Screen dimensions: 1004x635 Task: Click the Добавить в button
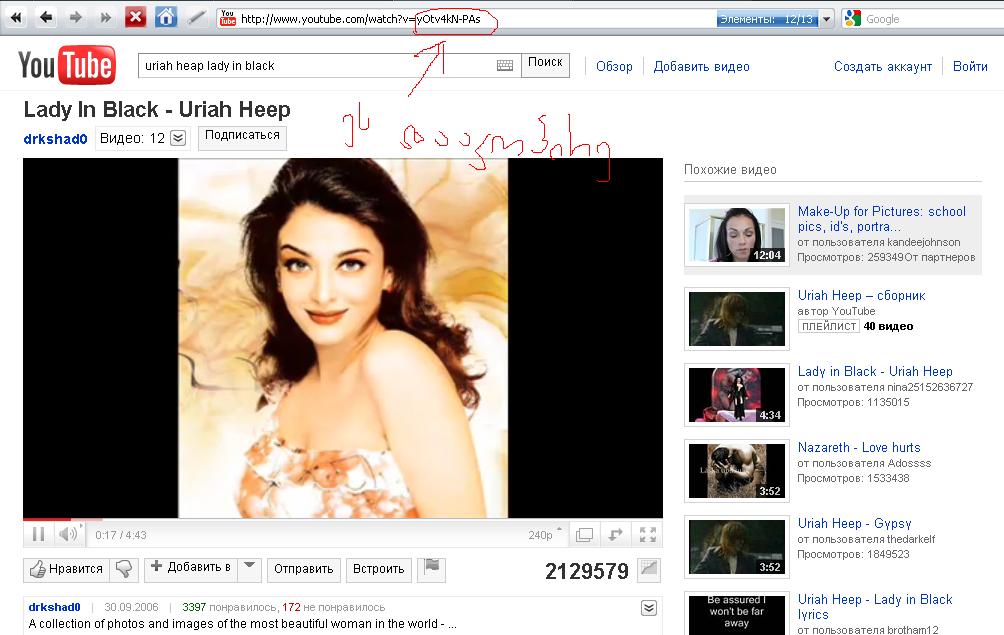point(191,568)
